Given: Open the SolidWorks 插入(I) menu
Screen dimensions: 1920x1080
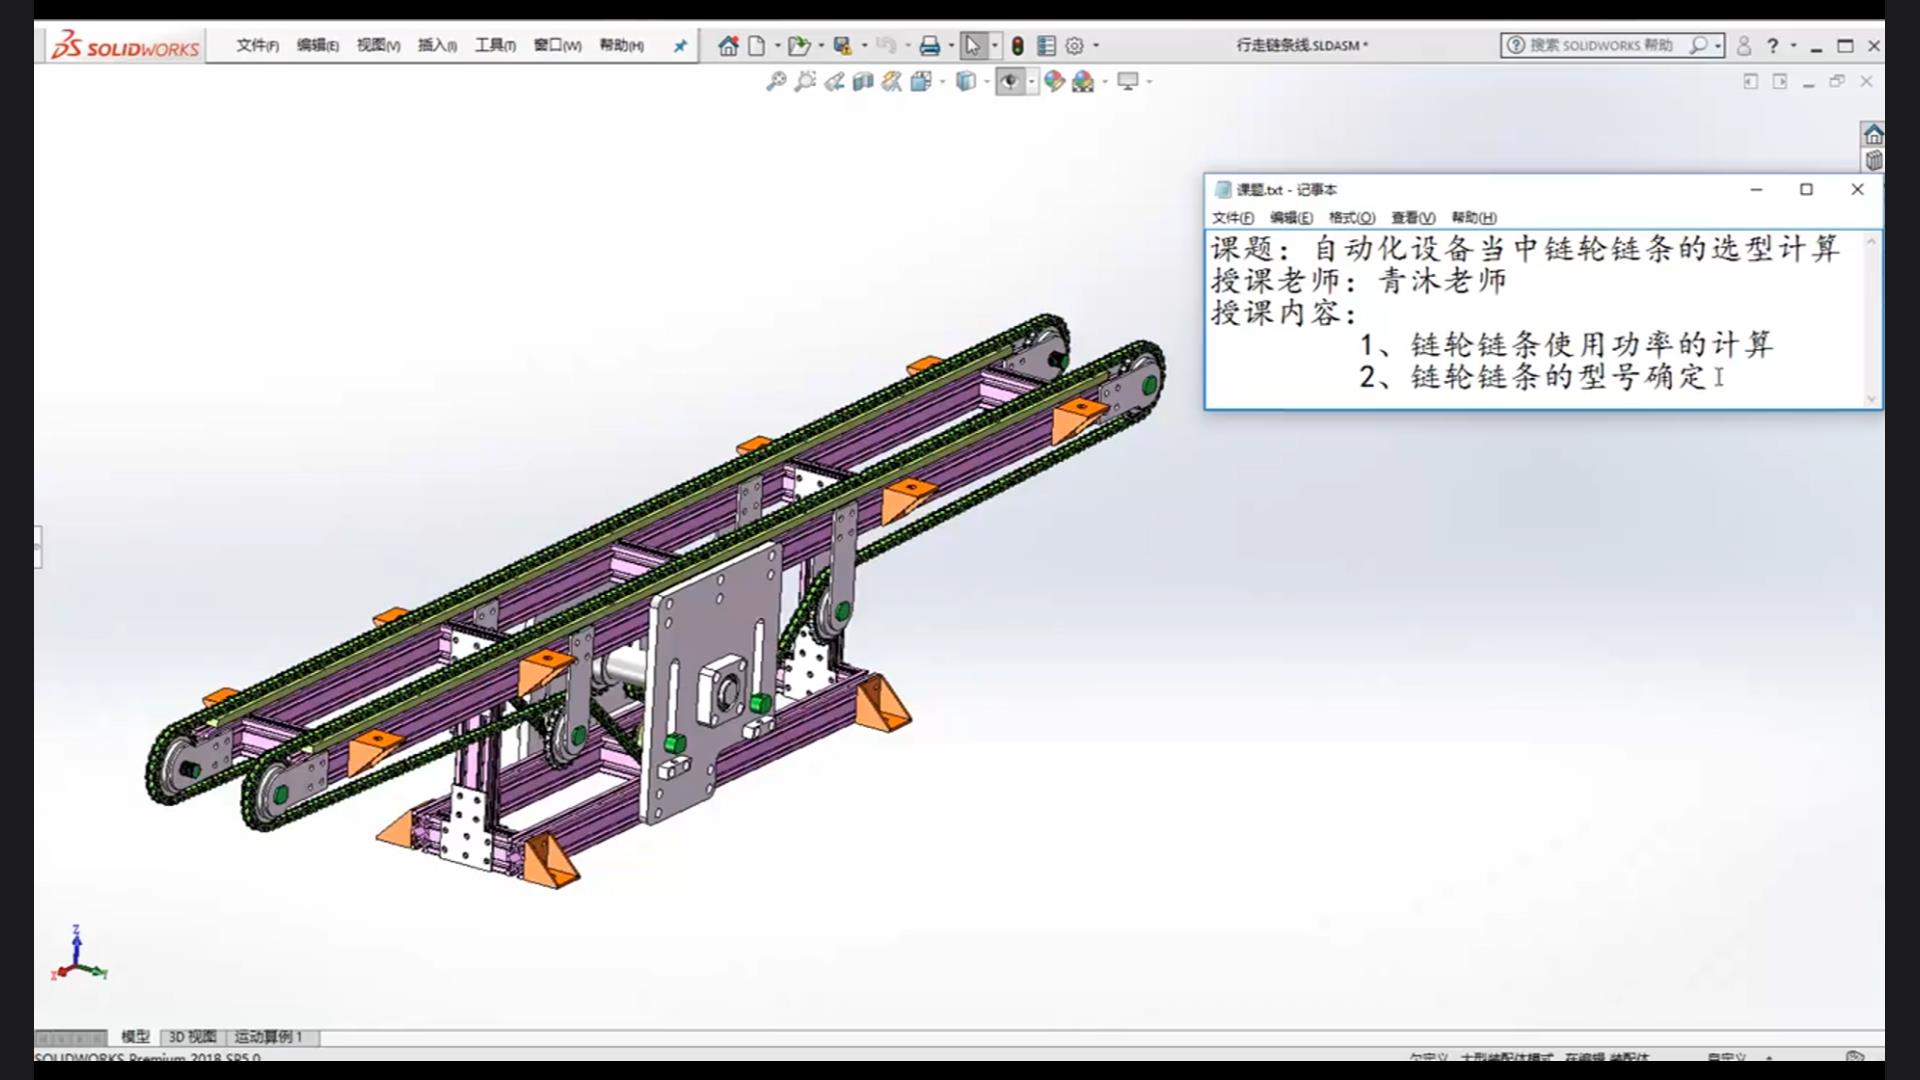Looking at the screenshot, I should click(x=437, y=46).
